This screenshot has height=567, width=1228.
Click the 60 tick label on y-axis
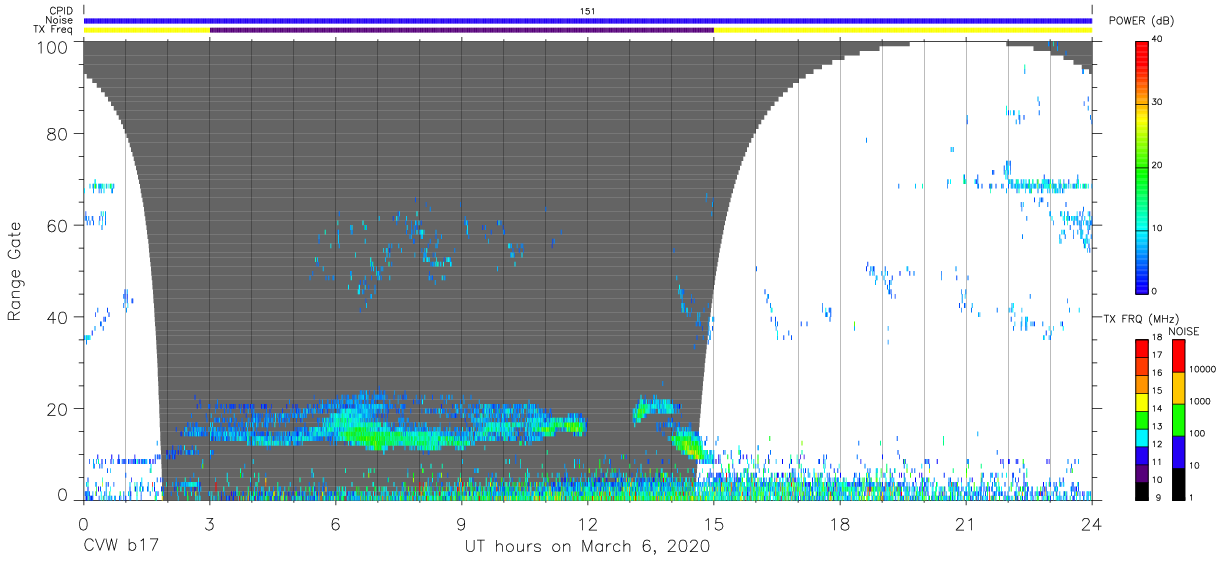[59, 225]
